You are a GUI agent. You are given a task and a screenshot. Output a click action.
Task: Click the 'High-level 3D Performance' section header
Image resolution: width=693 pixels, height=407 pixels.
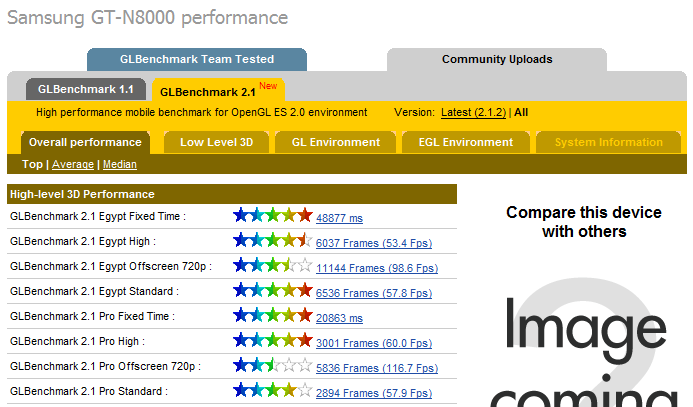pyautogui.click(x=232, y=194)
